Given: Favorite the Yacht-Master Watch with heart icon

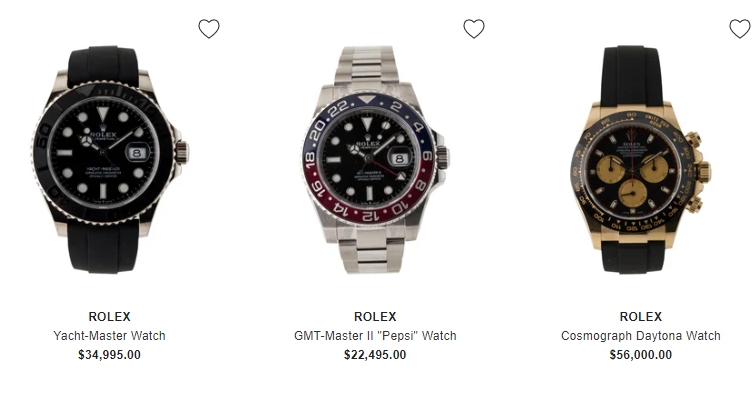Looking at the screenshot, I should coord(209,29).
